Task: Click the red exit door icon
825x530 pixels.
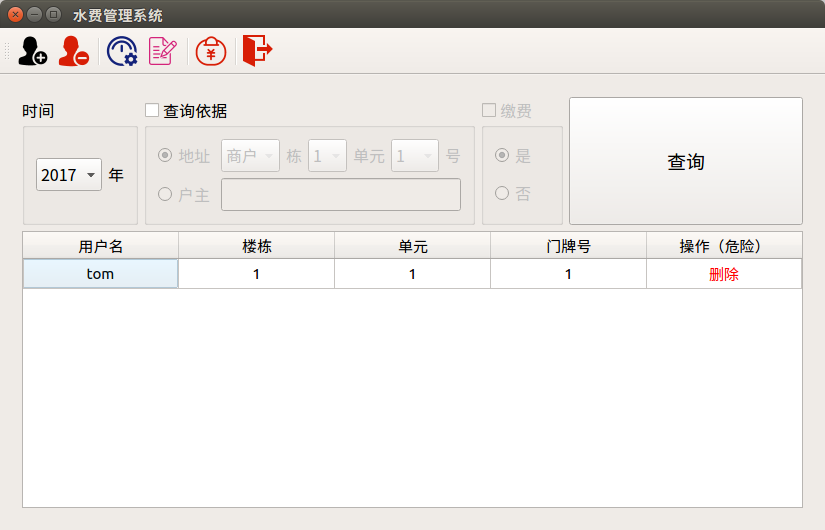Action: (257, 51)
